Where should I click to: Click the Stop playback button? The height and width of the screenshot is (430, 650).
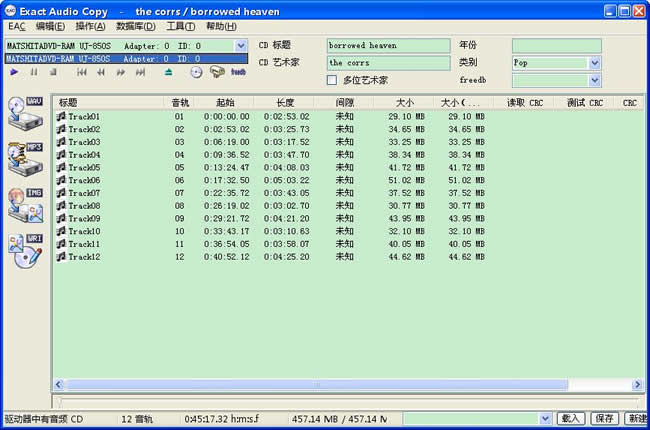pyautogui.click(x=53, y=72)
